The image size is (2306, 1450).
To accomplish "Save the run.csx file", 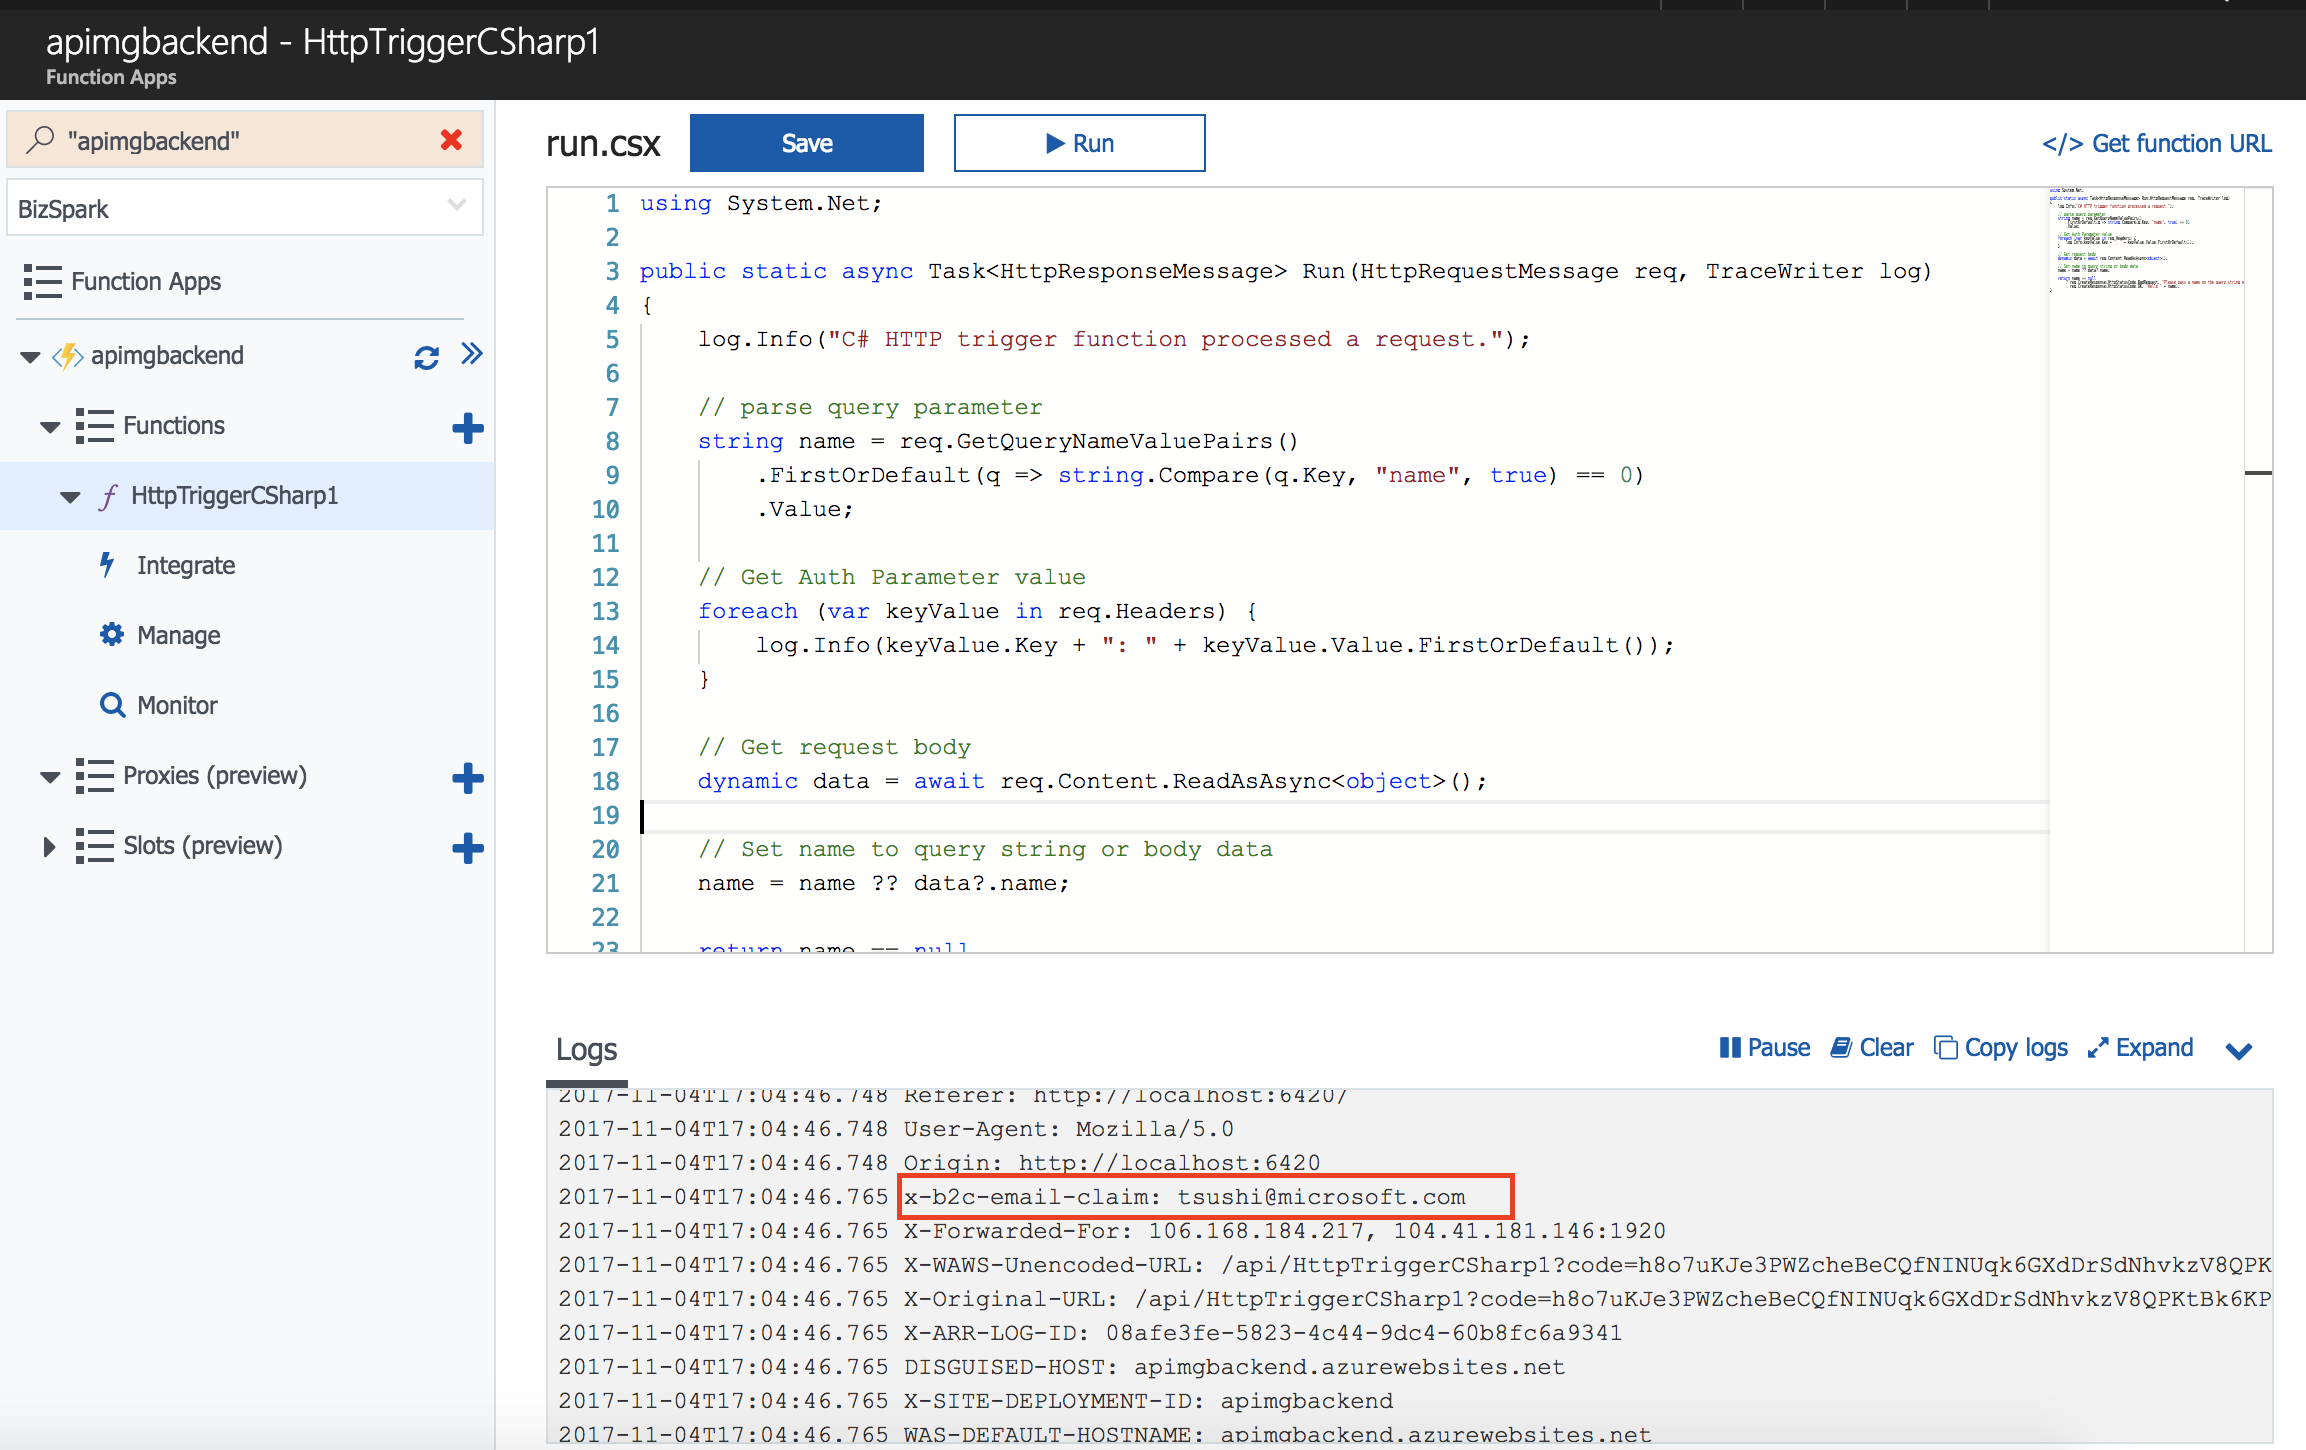I will coord(806,143).
